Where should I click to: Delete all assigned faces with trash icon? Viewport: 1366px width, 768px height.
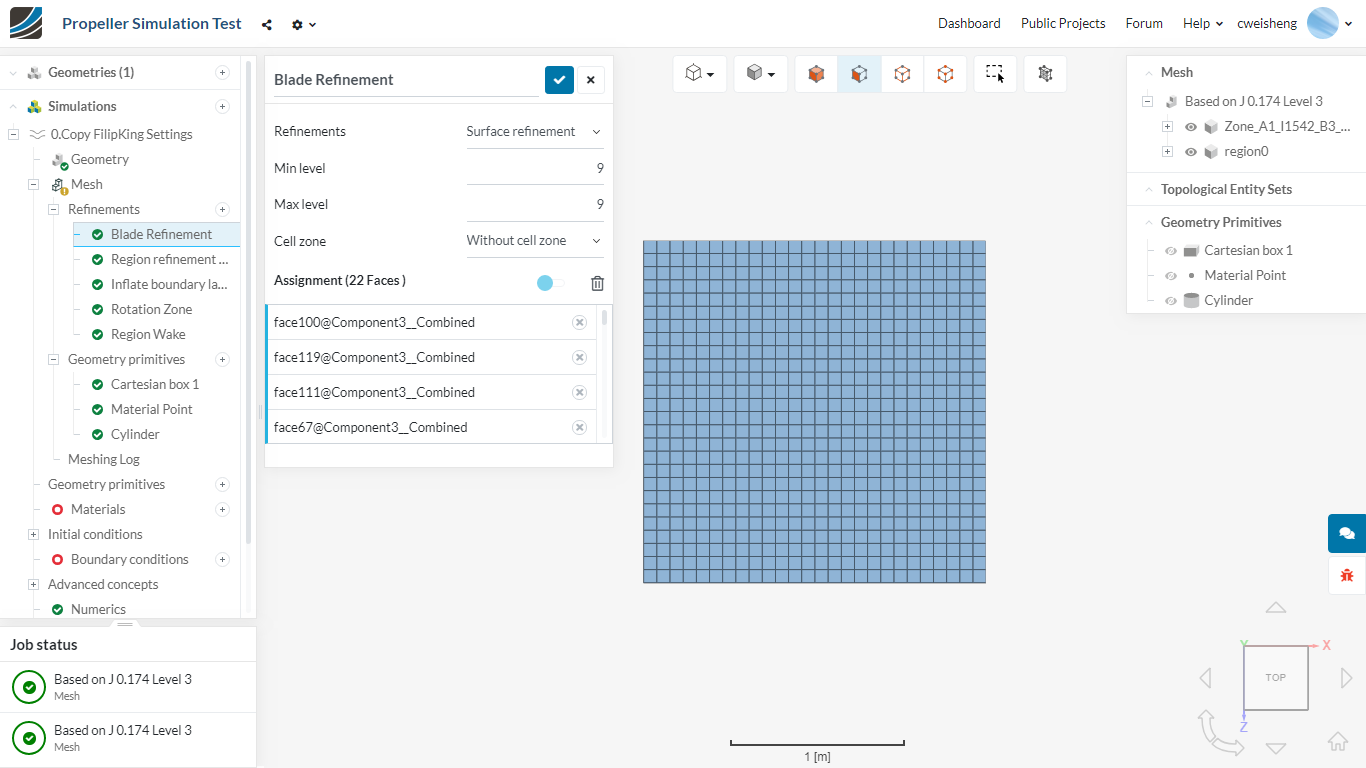click(x=597, y=283)
